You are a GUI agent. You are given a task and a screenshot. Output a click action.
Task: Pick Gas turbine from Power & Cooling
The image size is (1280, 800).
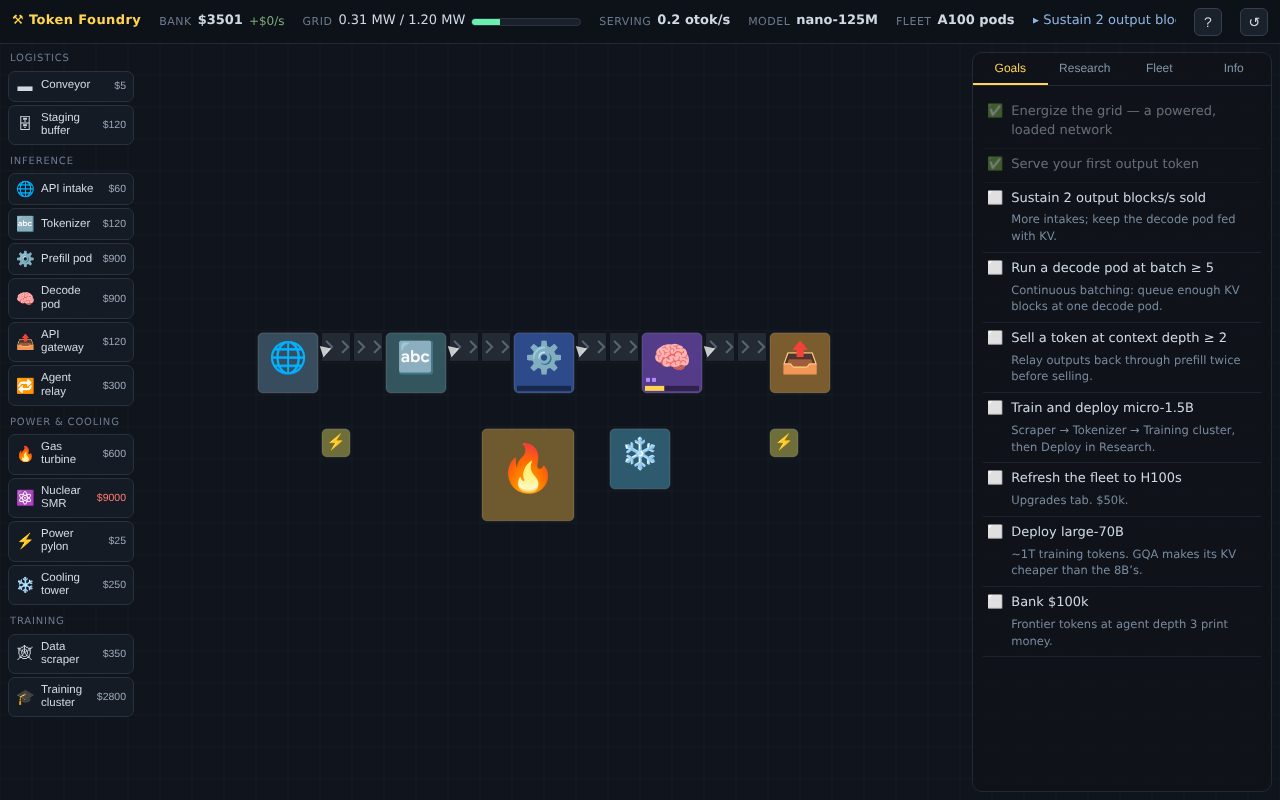pos(71,454)
